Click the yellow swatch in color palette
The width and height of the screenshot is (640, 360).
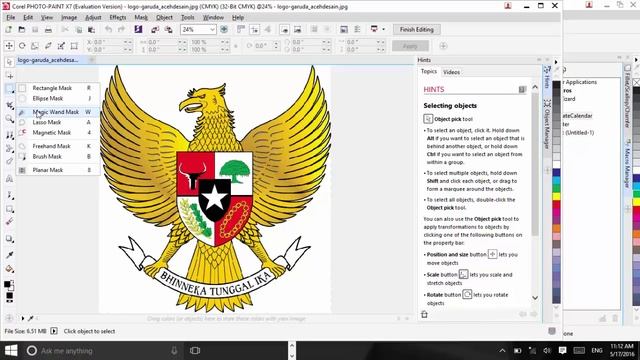click(556, 196)
